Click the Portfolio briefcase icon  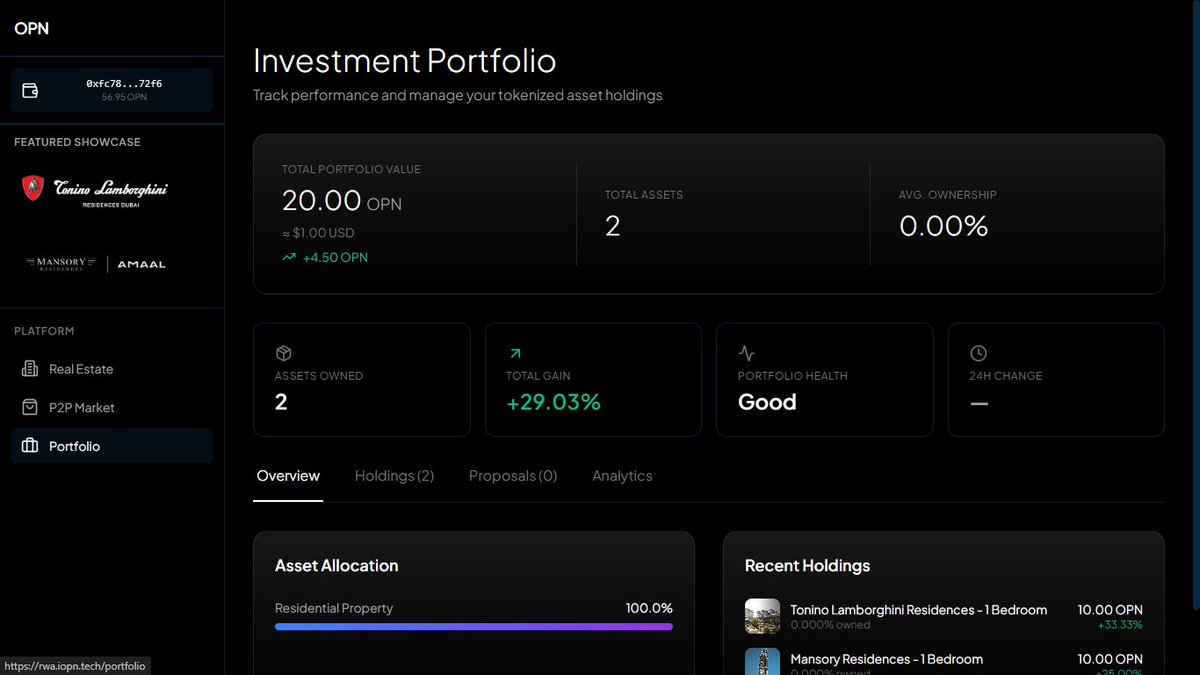(x=30, y=446)
